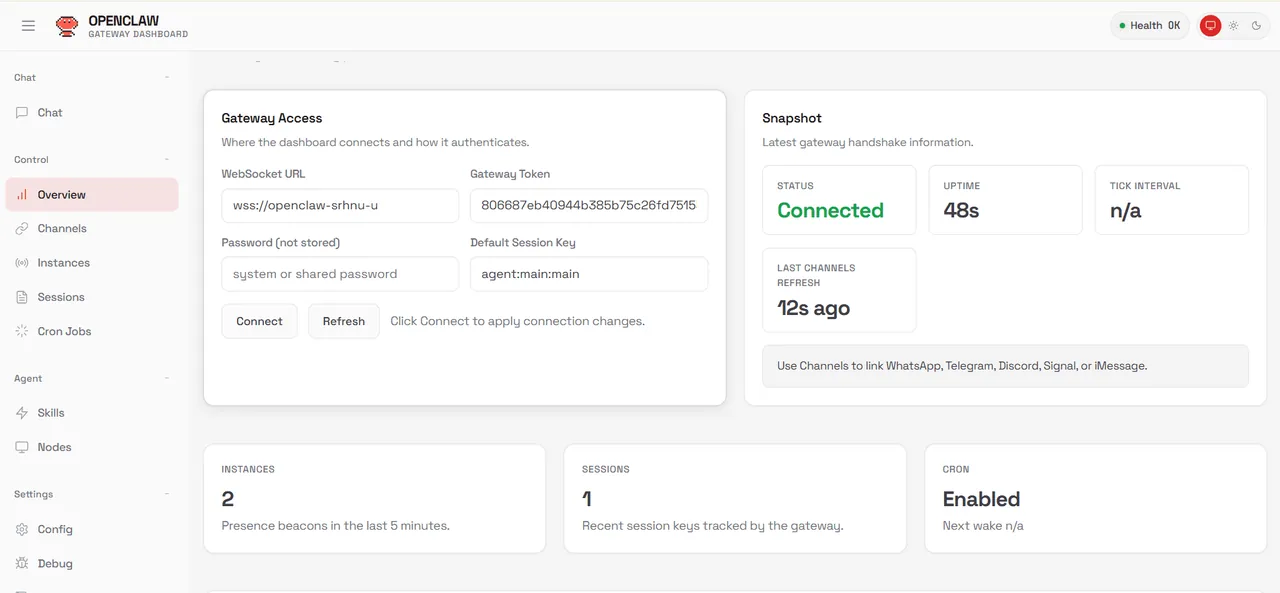This screenshot has width=1280, height=593.
Task: Click the Next wake n/a text
Action: tap(983, 526)
